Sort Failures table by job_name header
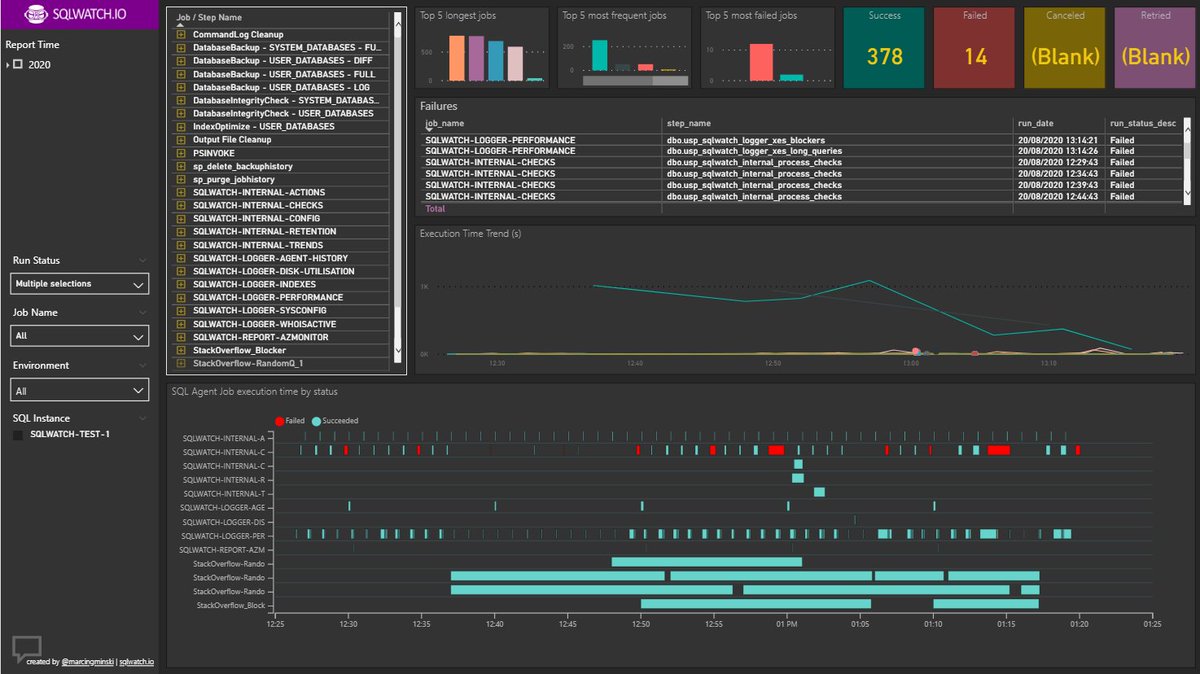 (x=446, y=123)
